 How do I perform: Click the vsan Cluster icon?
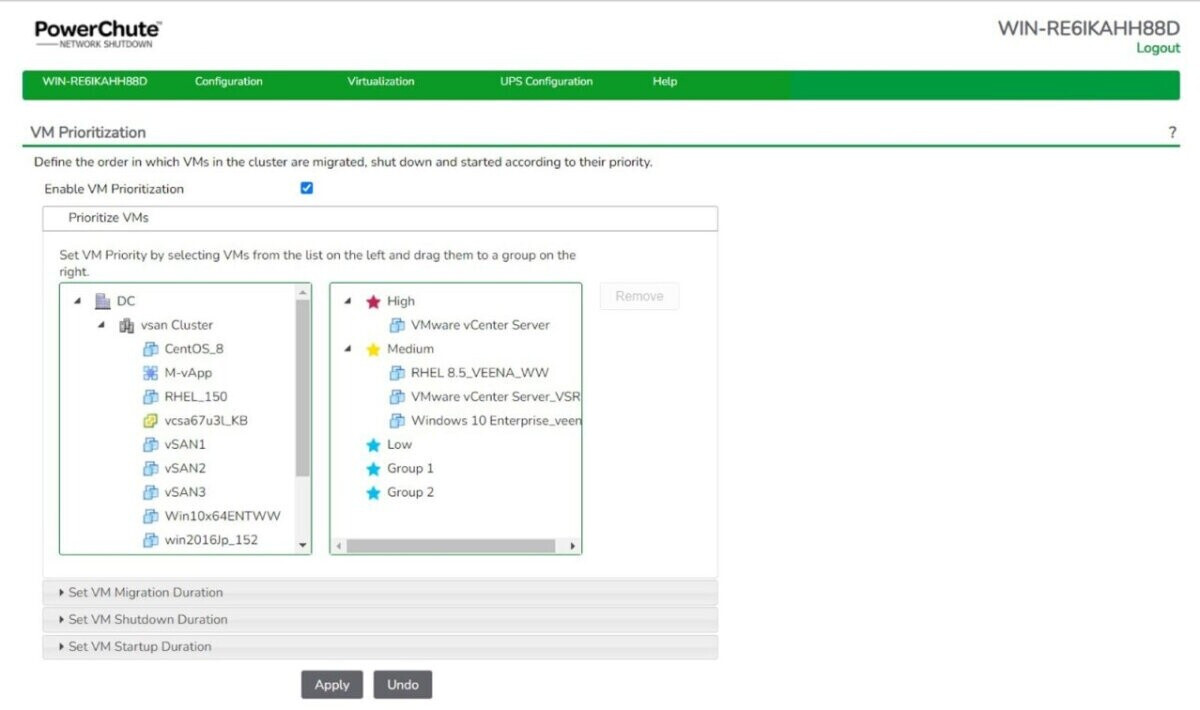[127, 325]
